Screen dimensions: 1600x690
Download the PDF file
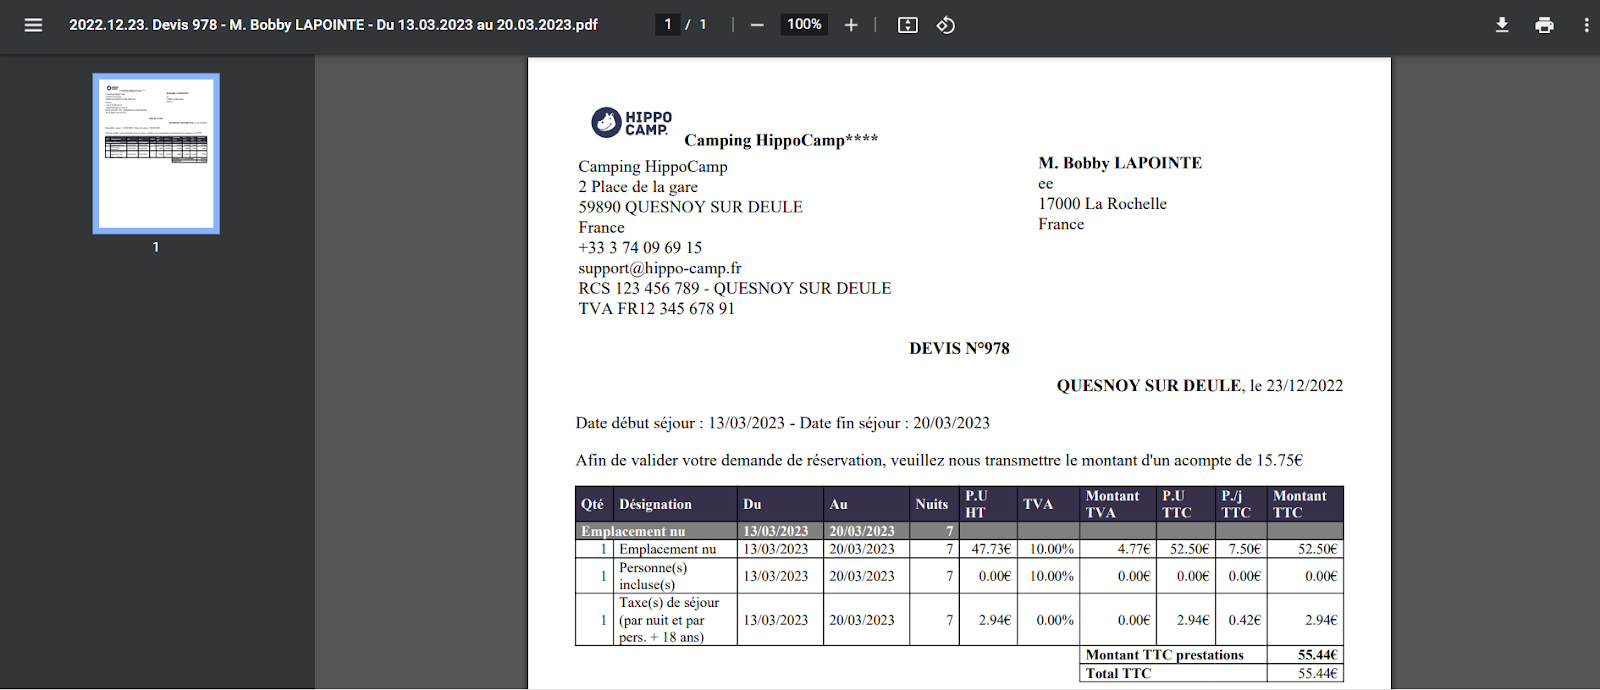click(x=1501, y=25)
